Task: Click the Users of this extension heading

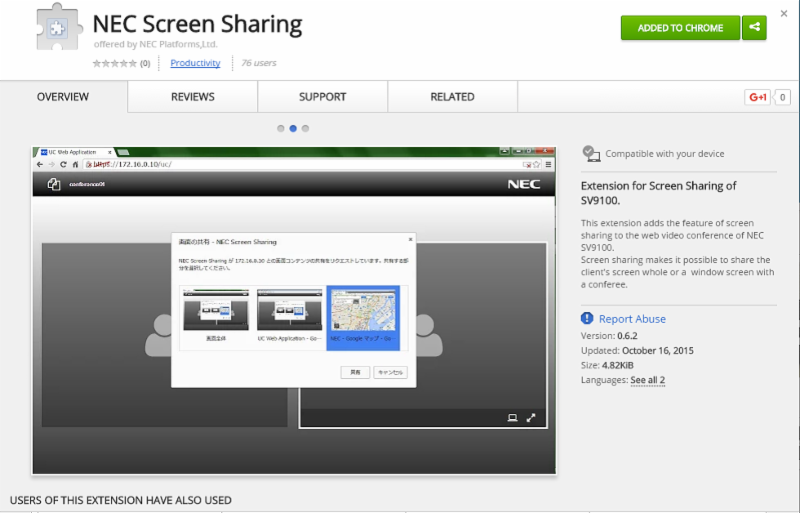Action: 120,500
